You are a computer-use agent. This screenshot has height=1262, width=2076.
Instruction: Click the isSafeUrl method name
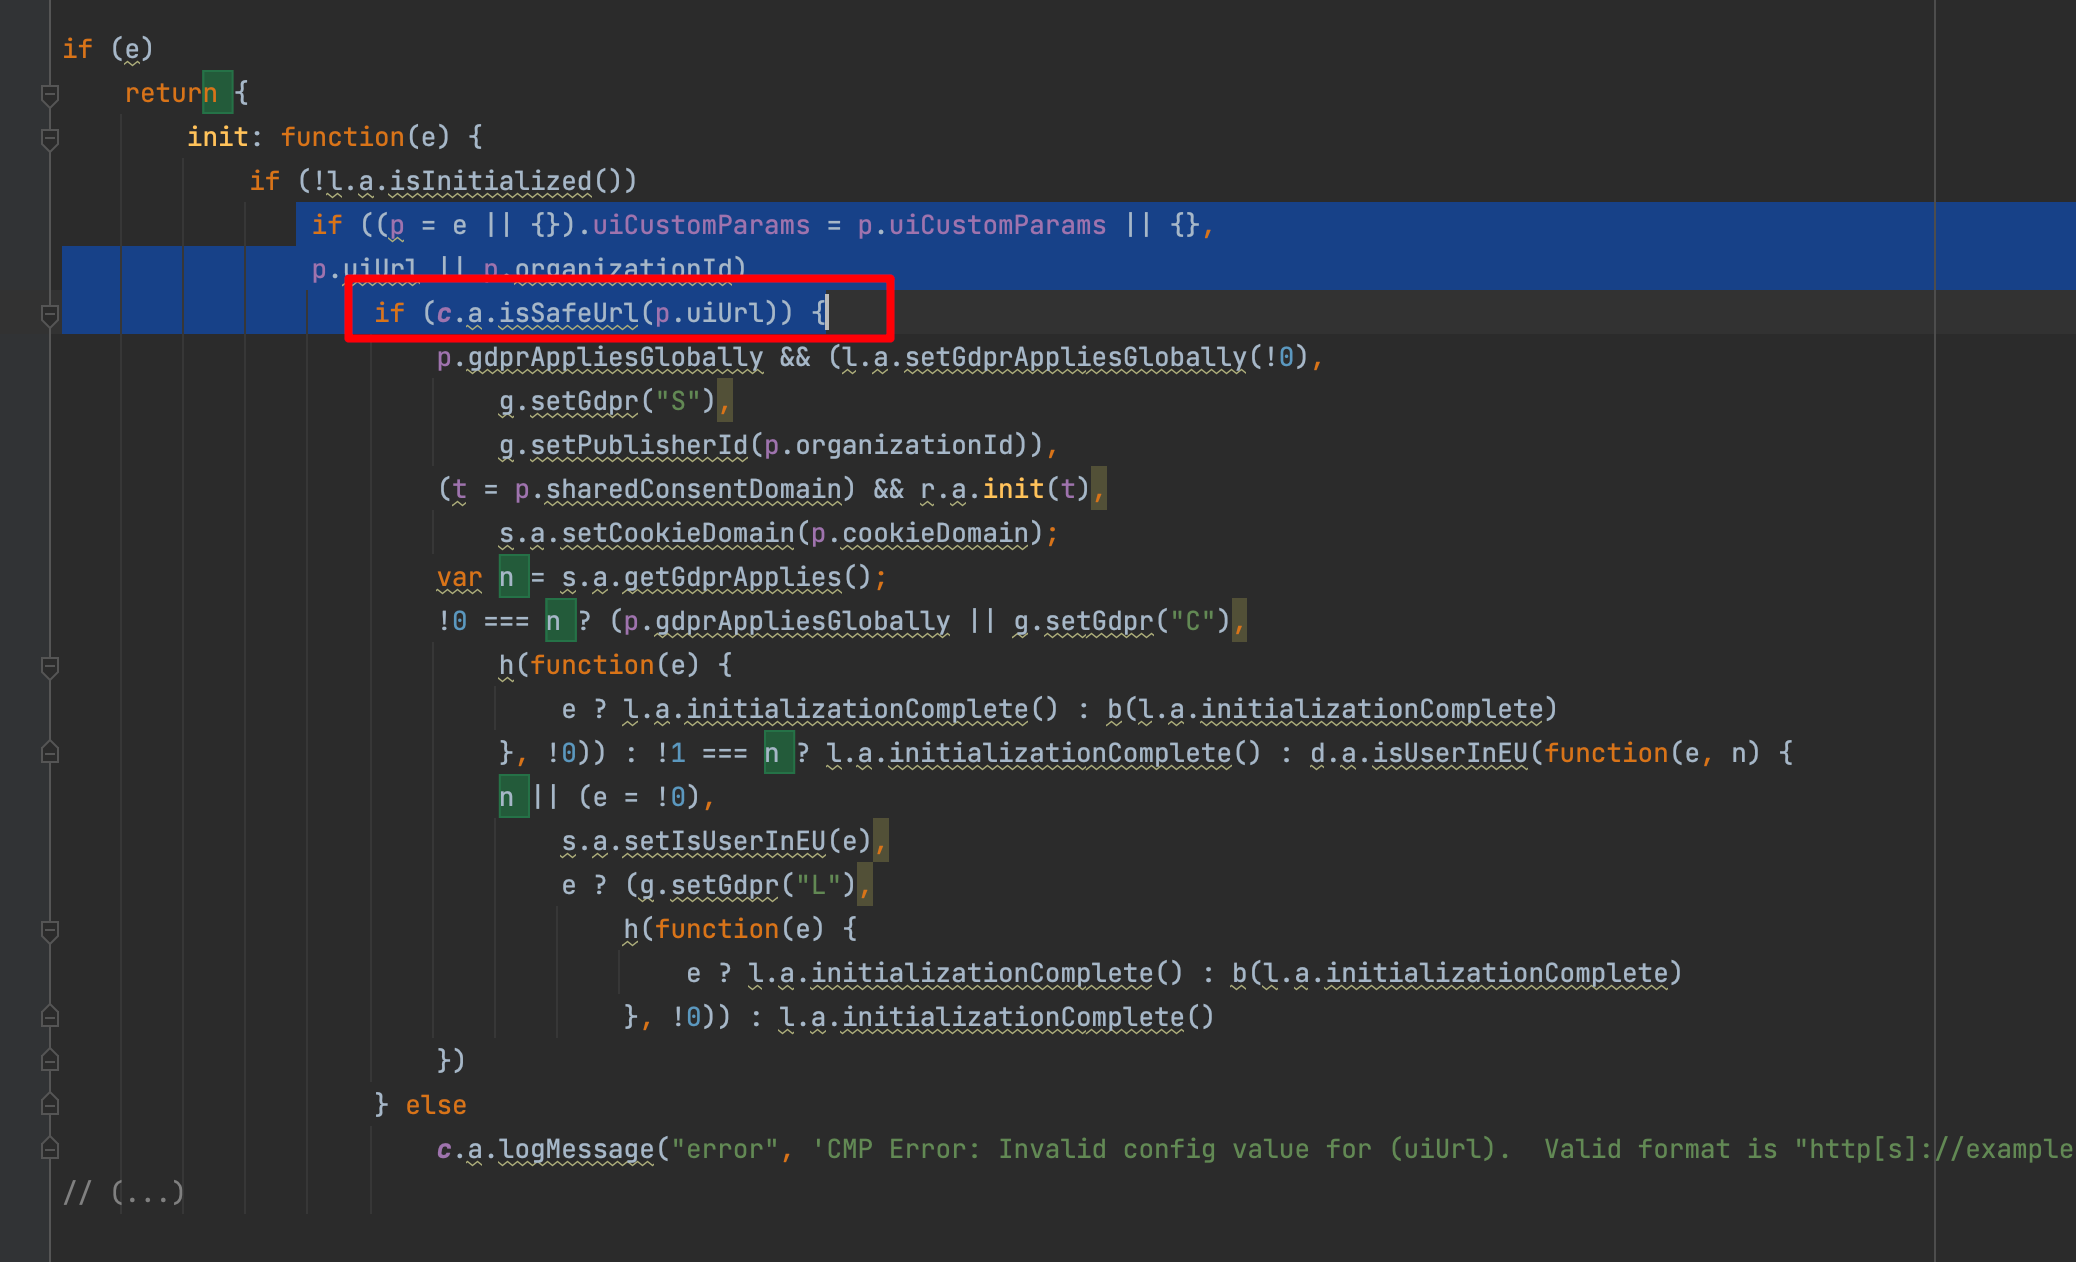(567, 313)
